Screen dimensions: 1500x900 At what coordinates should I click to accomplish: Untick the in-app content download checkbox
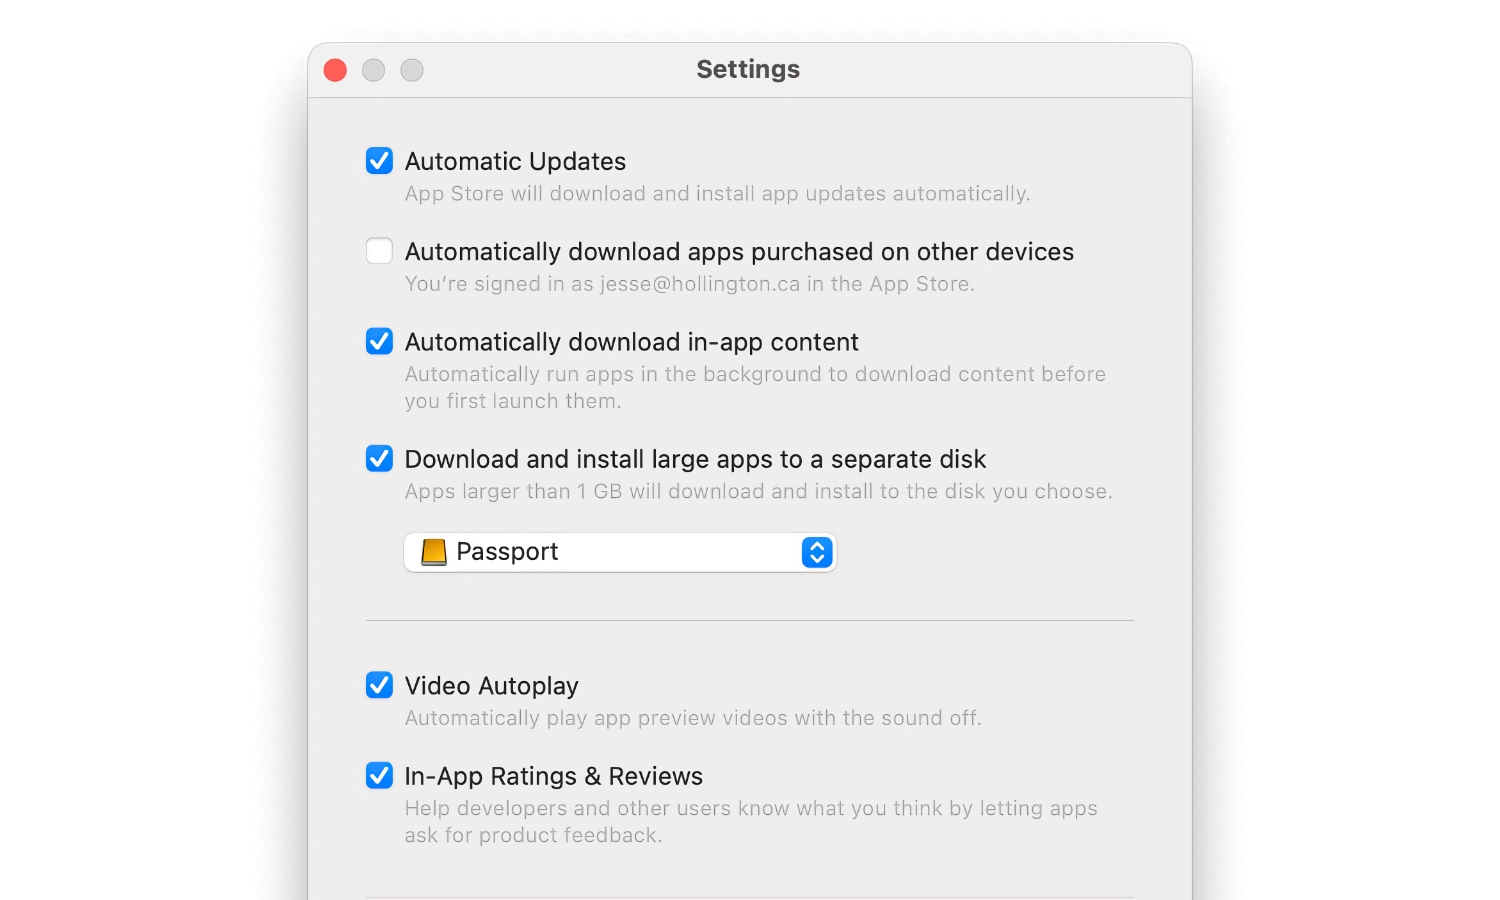(379, 342)
